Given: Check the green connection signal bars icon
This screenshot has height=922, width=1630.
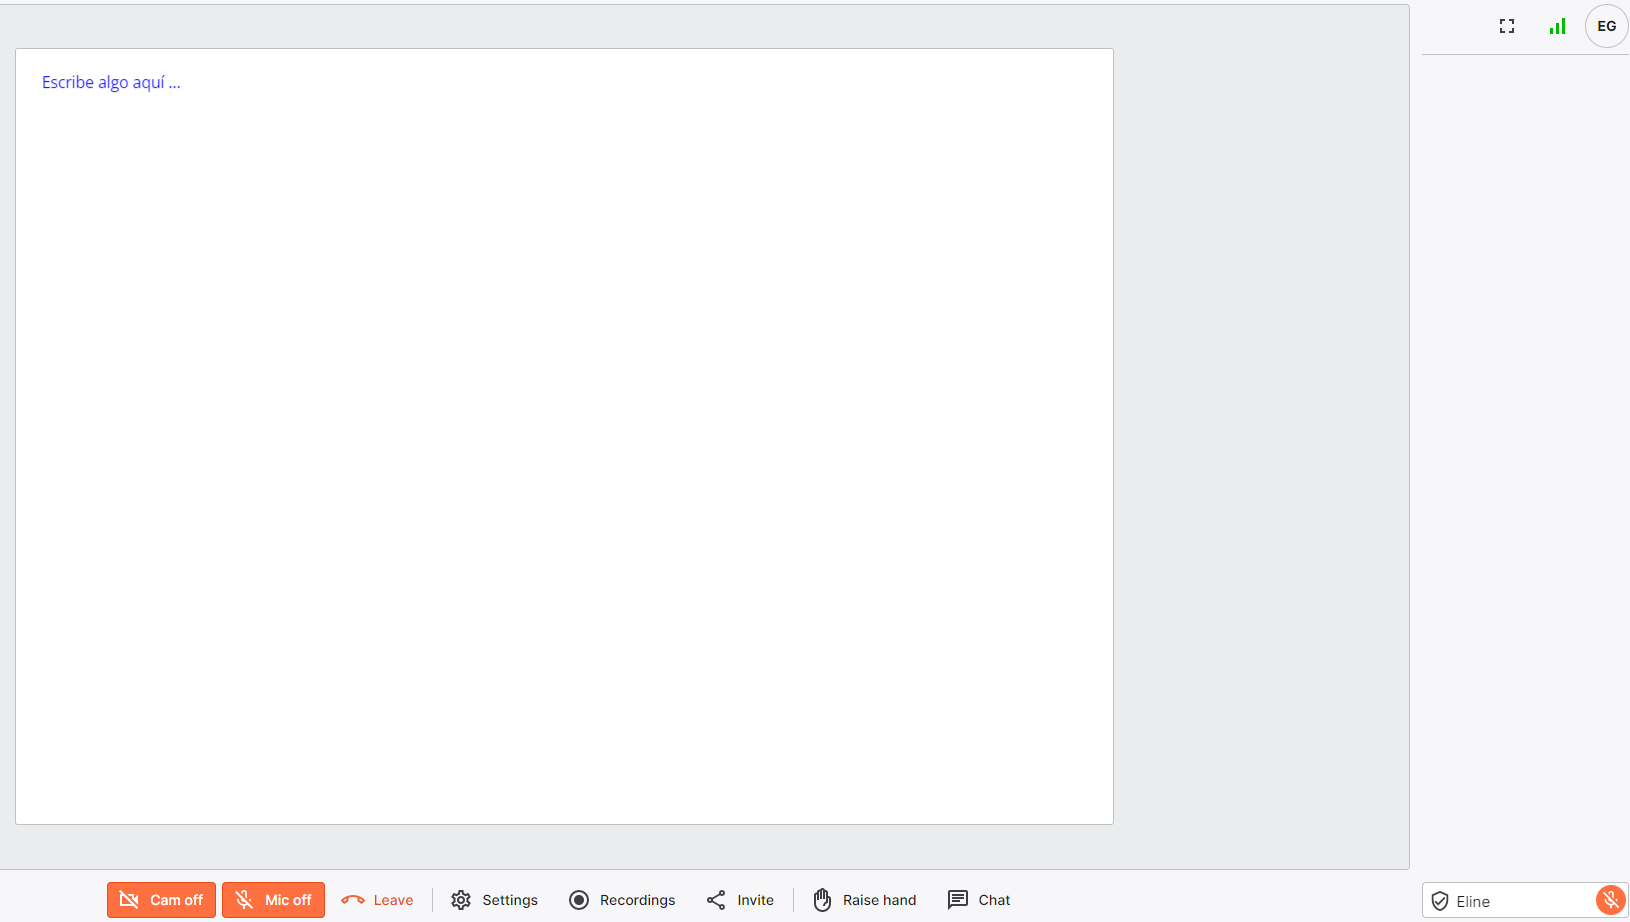Looking at the screenshot, I should click(1557, 27).
